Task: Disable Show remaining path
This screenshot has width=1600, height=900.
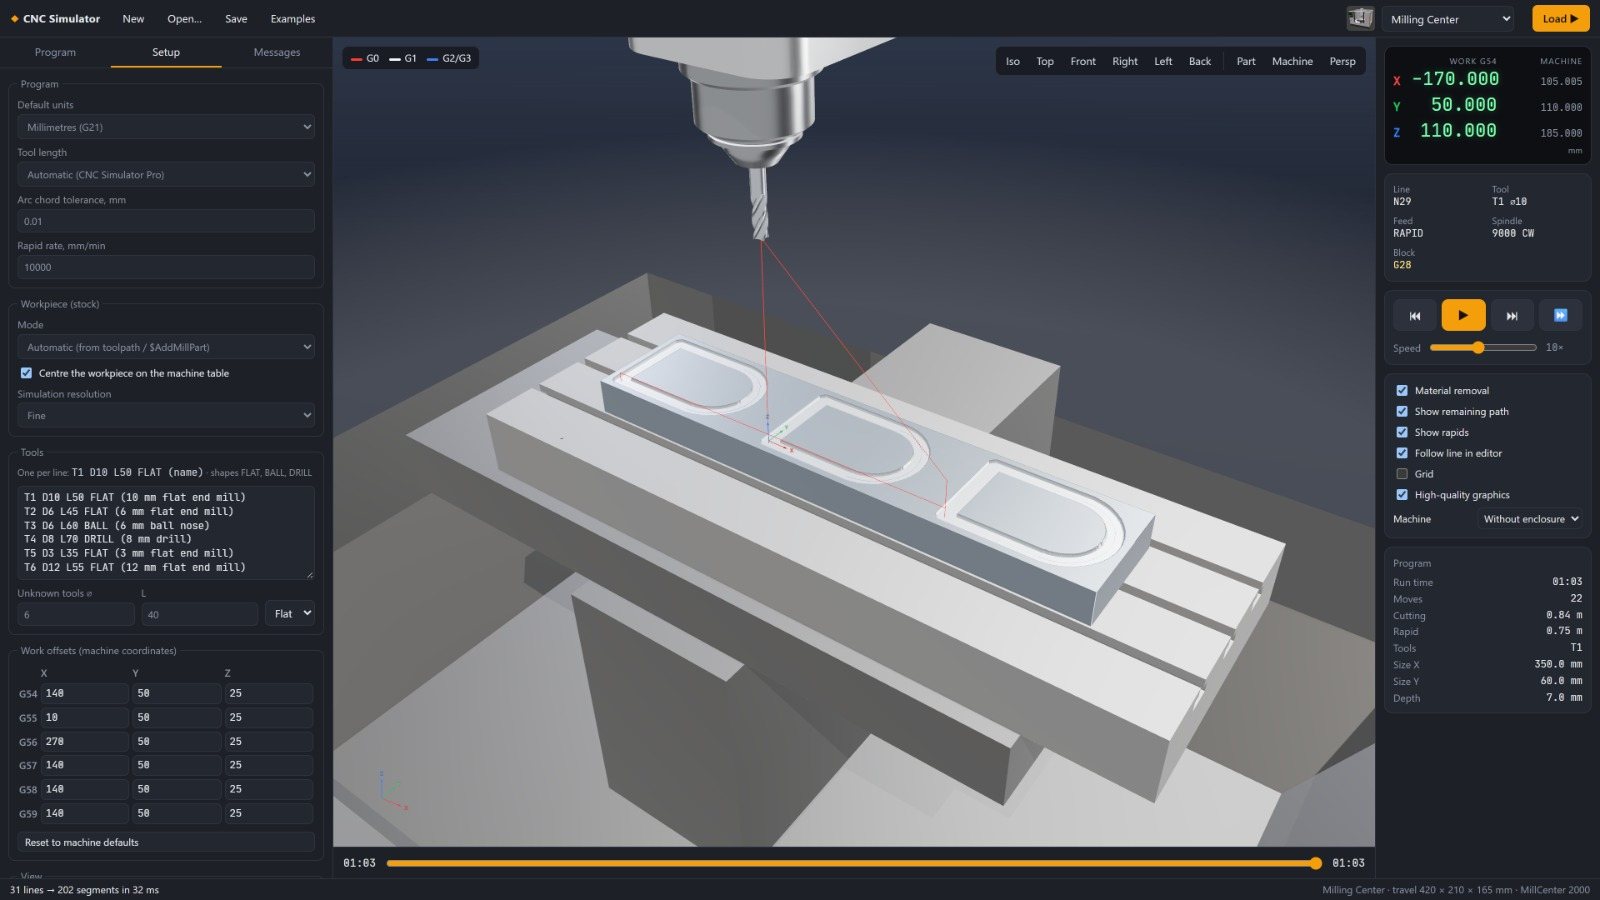Action: tap(1402, 411)
